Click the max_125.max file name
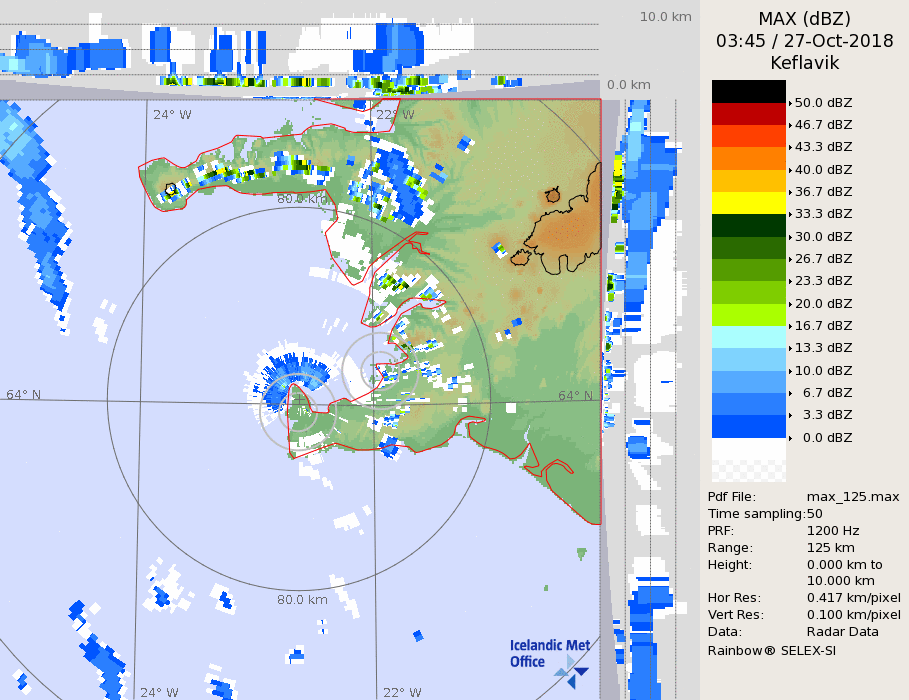 [x=853, y=497]
